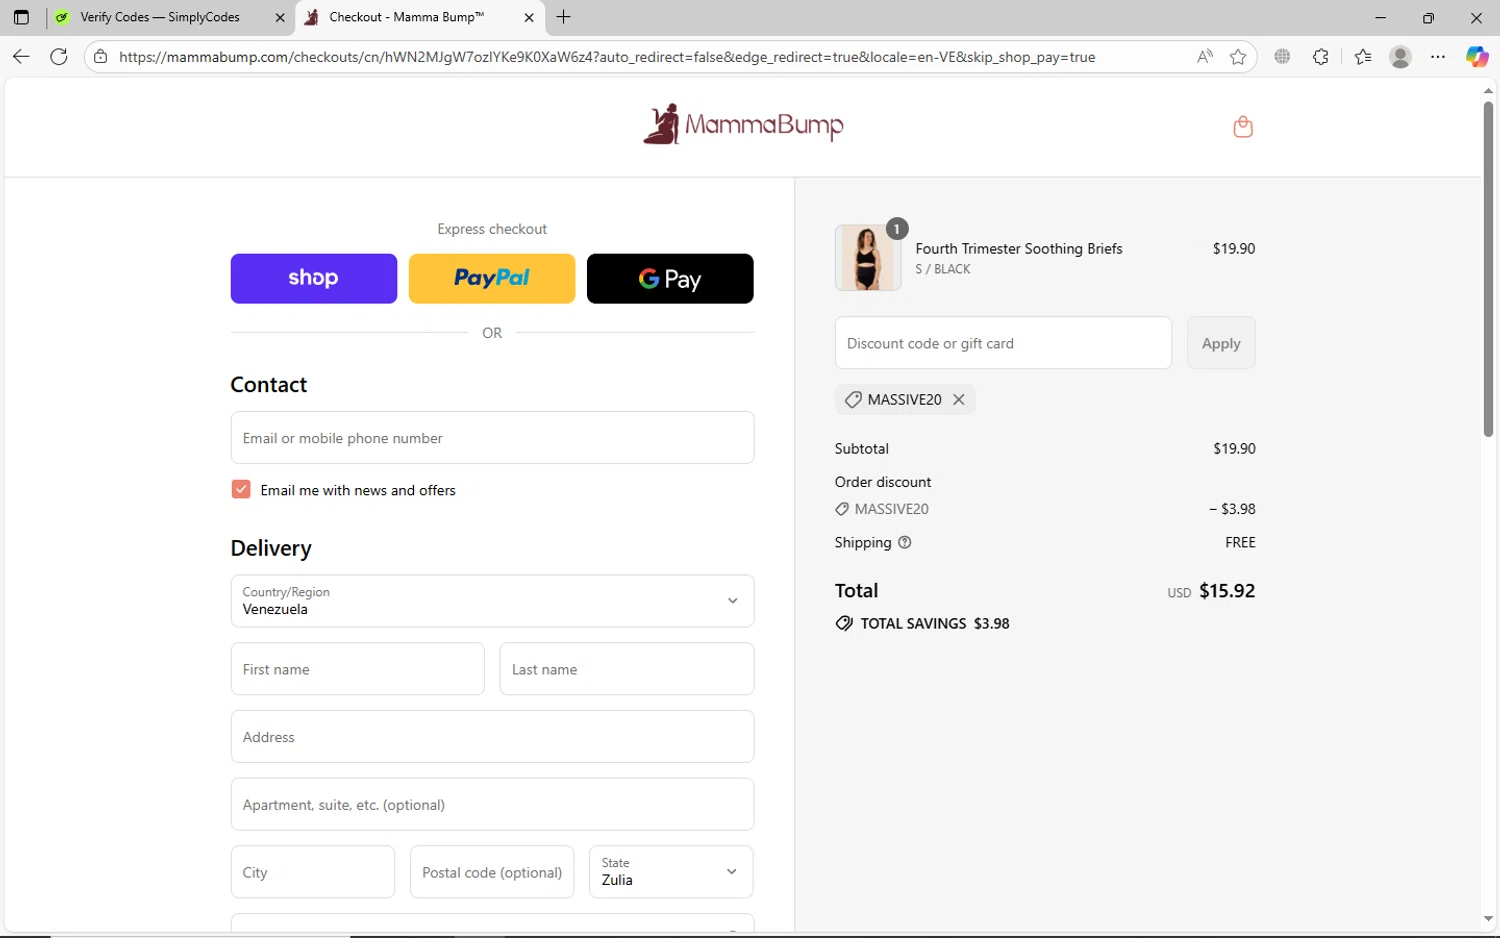Focus the email or phone number field
This screenshot has width=1500, height=938.
tap(492, 438)
